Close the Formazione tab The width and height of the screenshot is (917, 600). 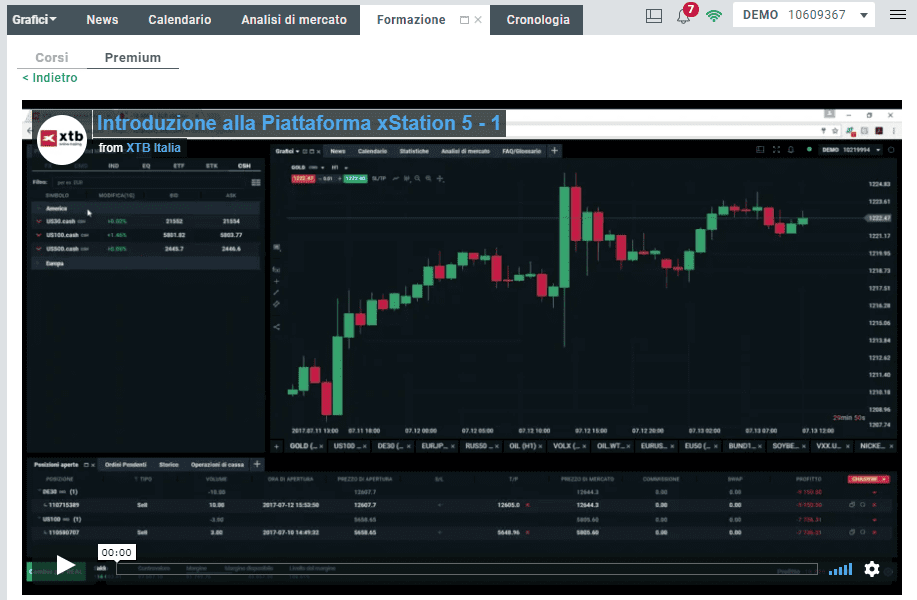click(478, 20)
